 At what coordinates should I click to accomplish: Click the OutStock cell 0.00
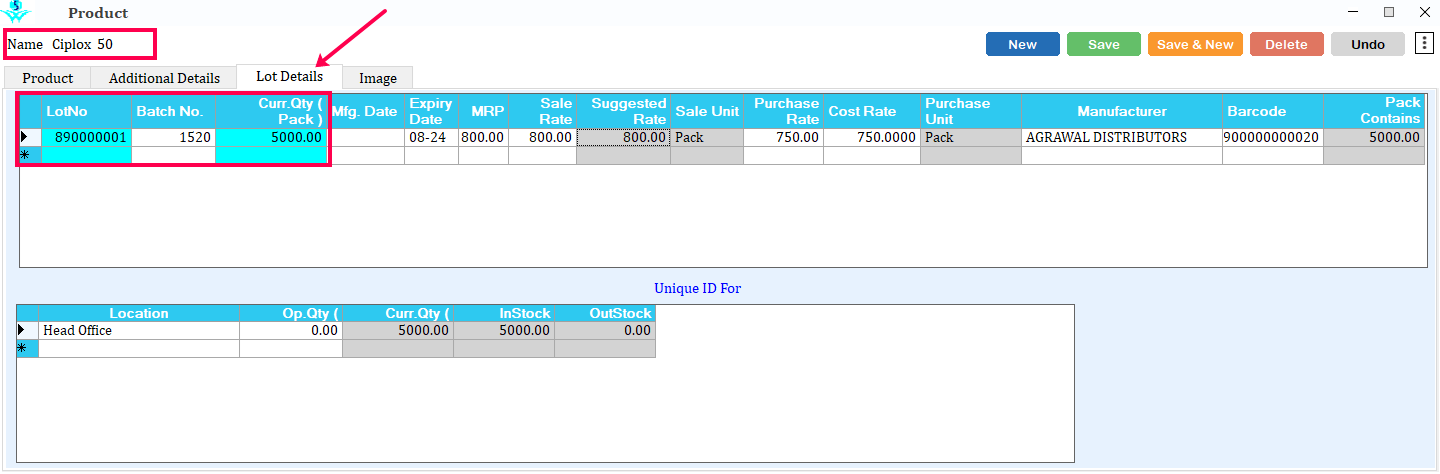point(605,330)
